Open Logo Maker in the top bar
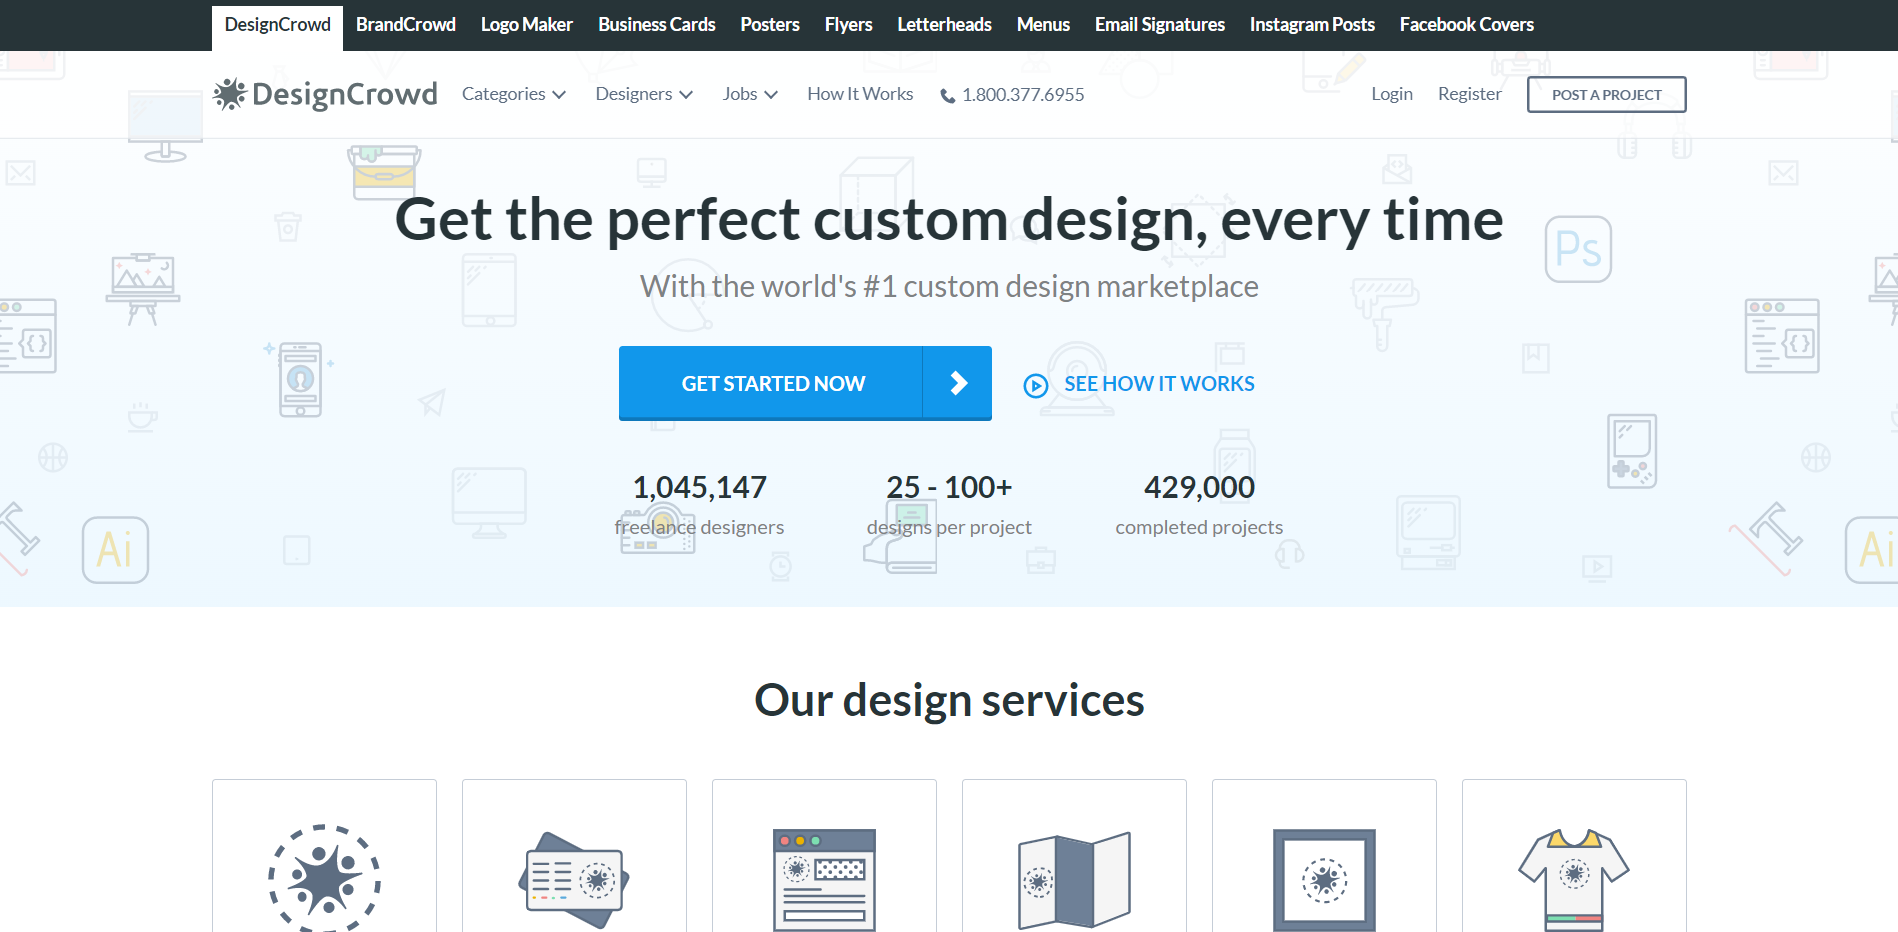The height and width of the screenshot is (932, 1898). [x=527, y=25]
